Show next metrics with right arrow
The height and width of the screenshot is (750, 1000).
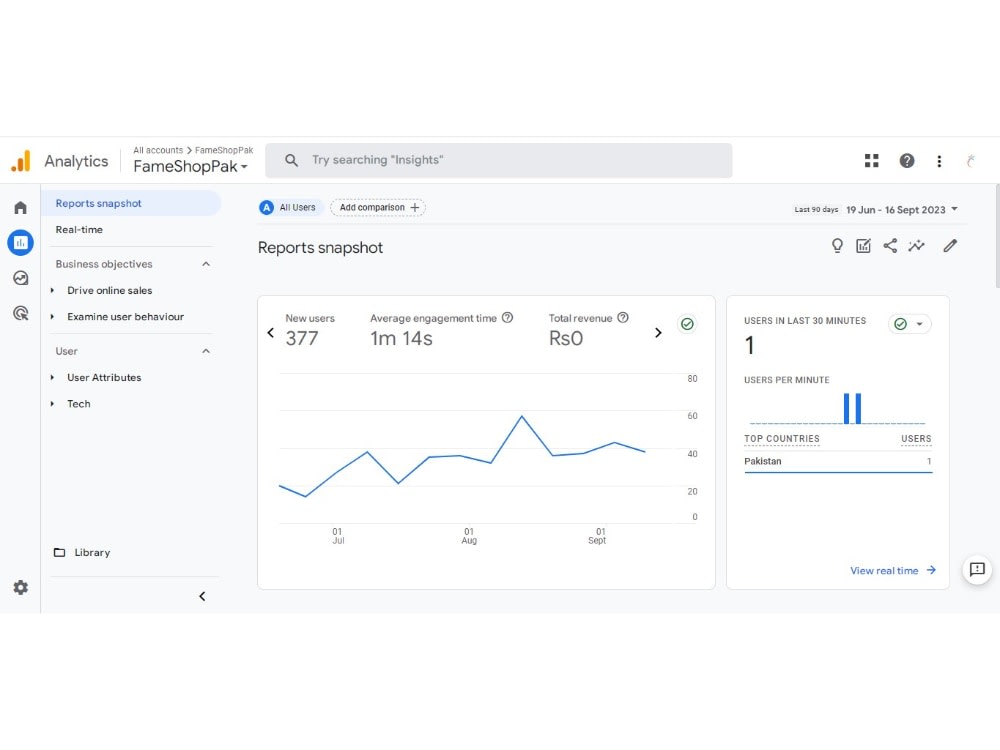tap(658, 332)
